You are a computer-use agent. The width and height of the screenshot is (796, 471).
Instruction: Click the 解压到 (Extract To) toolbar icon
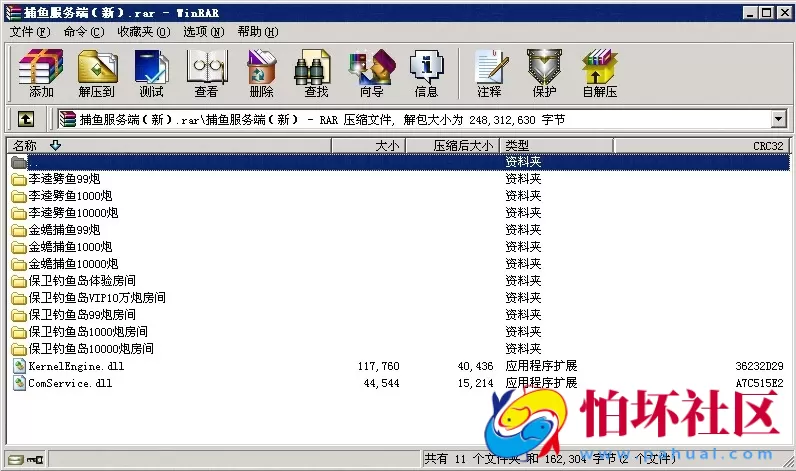click(97, 66)
